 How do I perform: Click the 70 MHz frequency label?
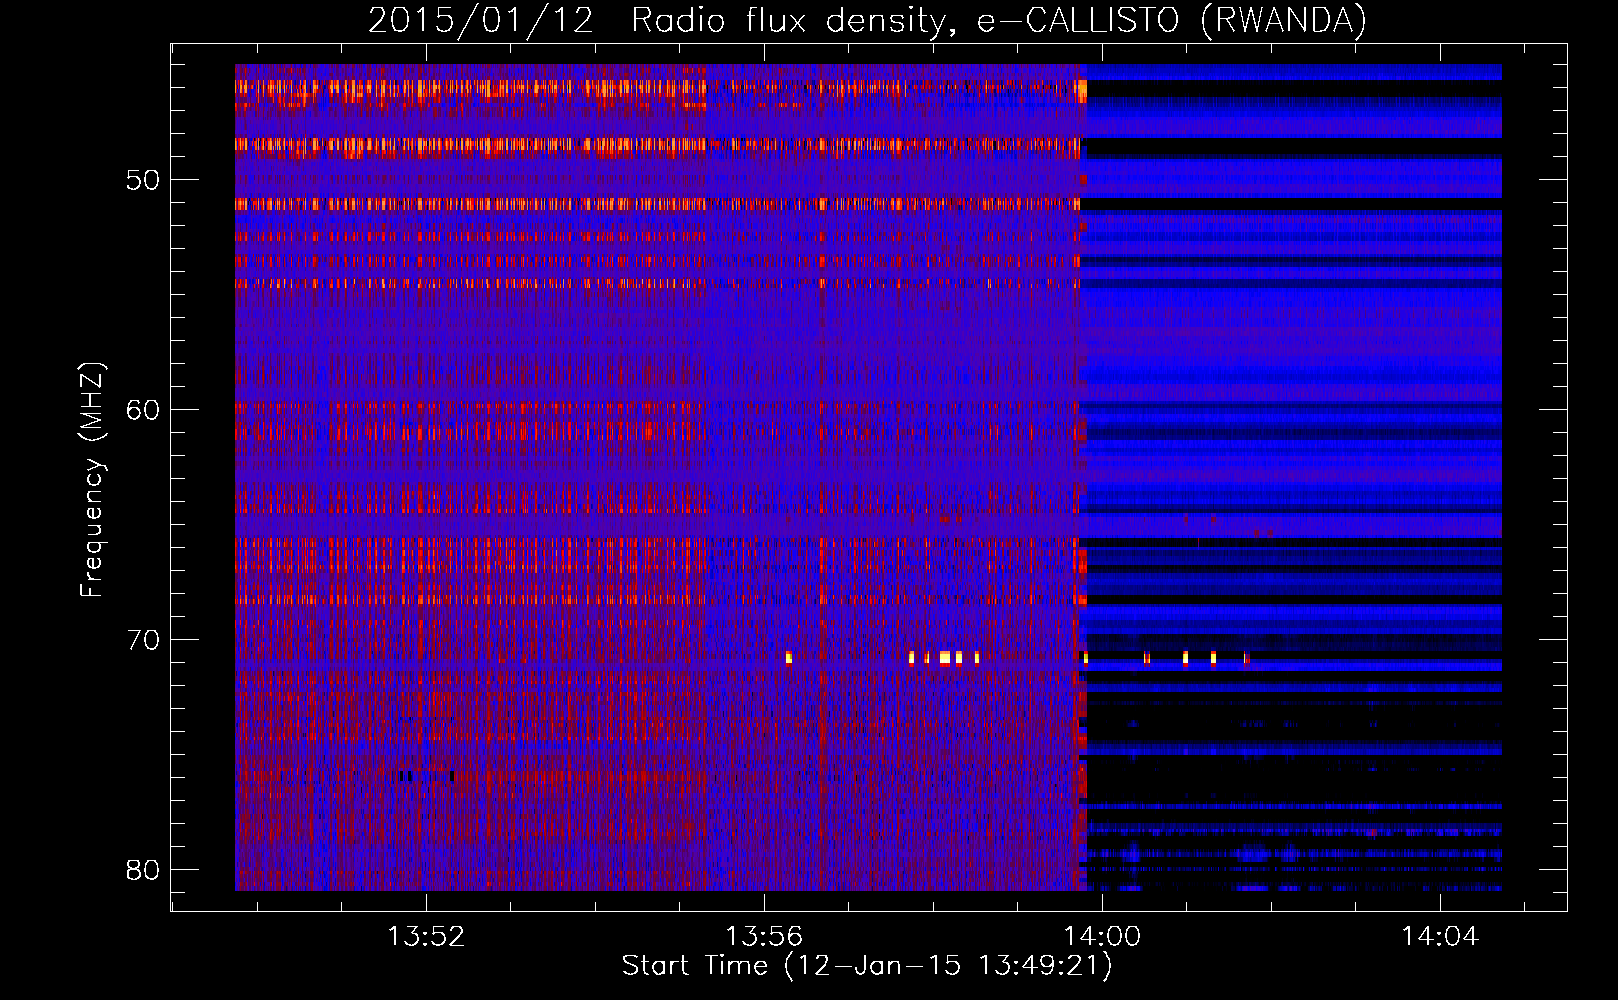point(143,640)
